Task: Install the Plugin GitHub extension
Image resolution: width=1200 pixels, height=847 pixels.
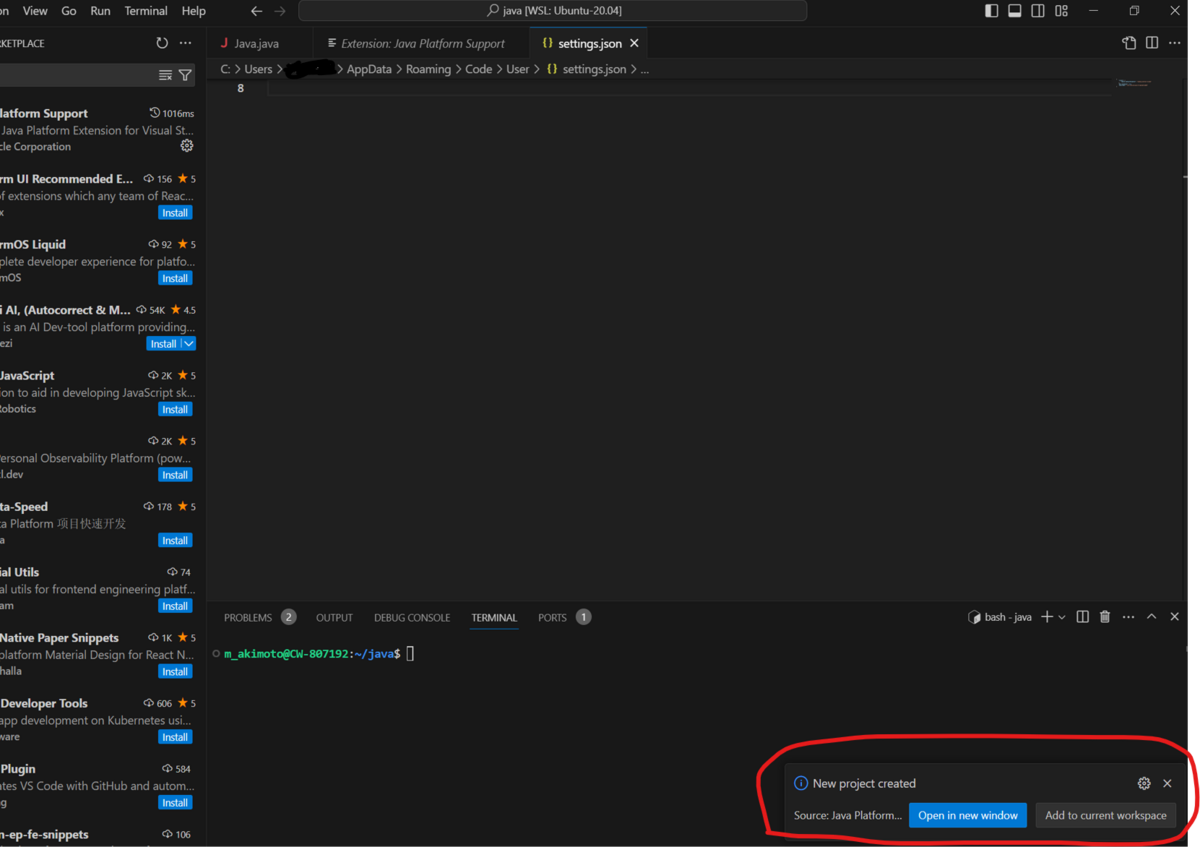Action: pyautogui.click(x=175, y=802)
